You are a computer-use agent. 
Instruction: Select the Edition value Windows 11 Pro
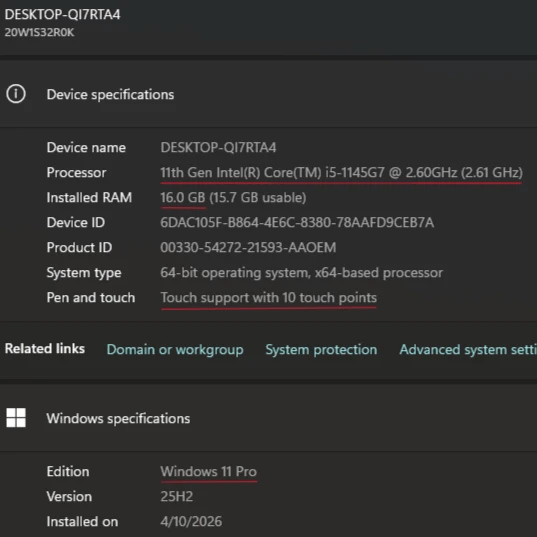(x=209, y=471)
